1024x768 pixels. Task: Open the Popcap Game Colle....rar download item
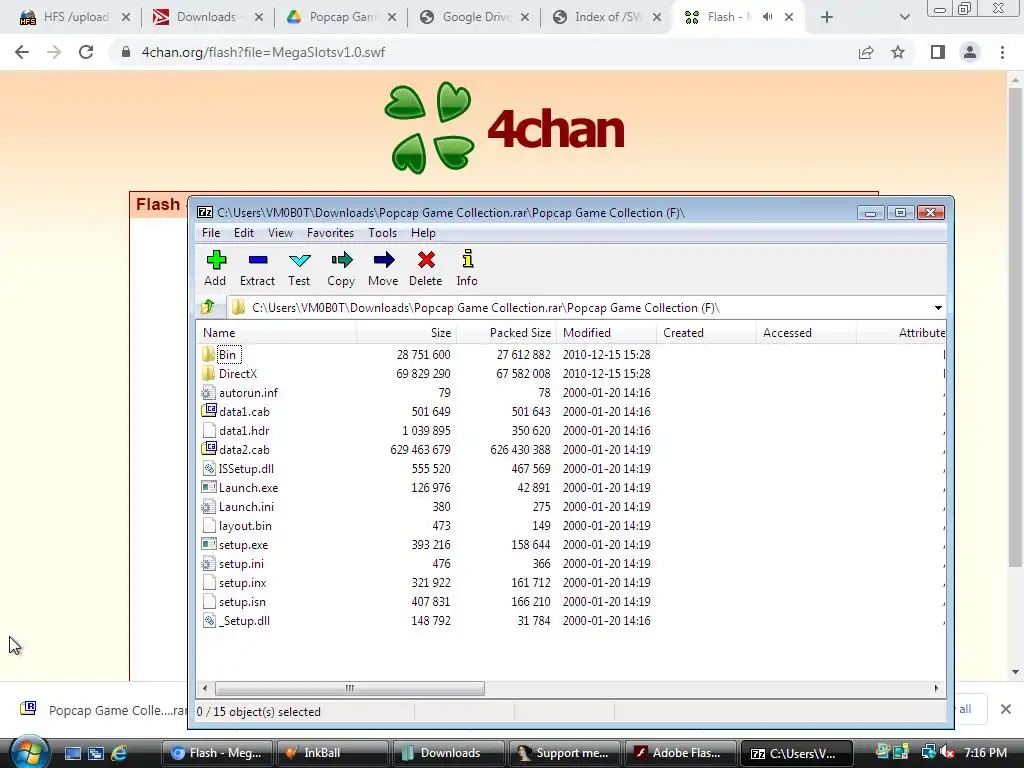pyautogui.click(x=104, y=710)
